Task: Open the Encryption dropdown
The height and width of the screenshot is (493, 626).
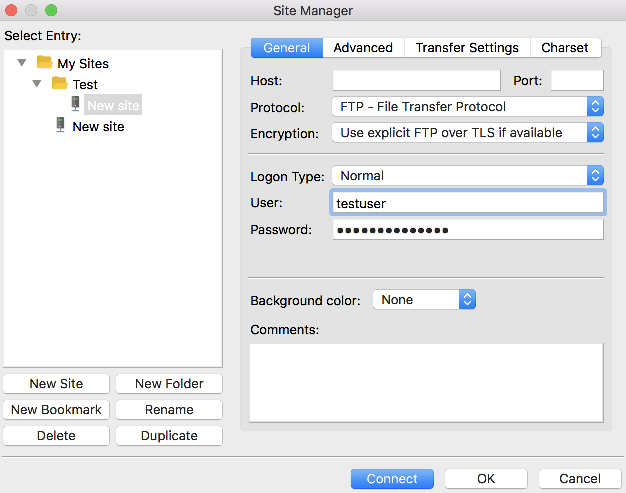Action: (467, 132)
